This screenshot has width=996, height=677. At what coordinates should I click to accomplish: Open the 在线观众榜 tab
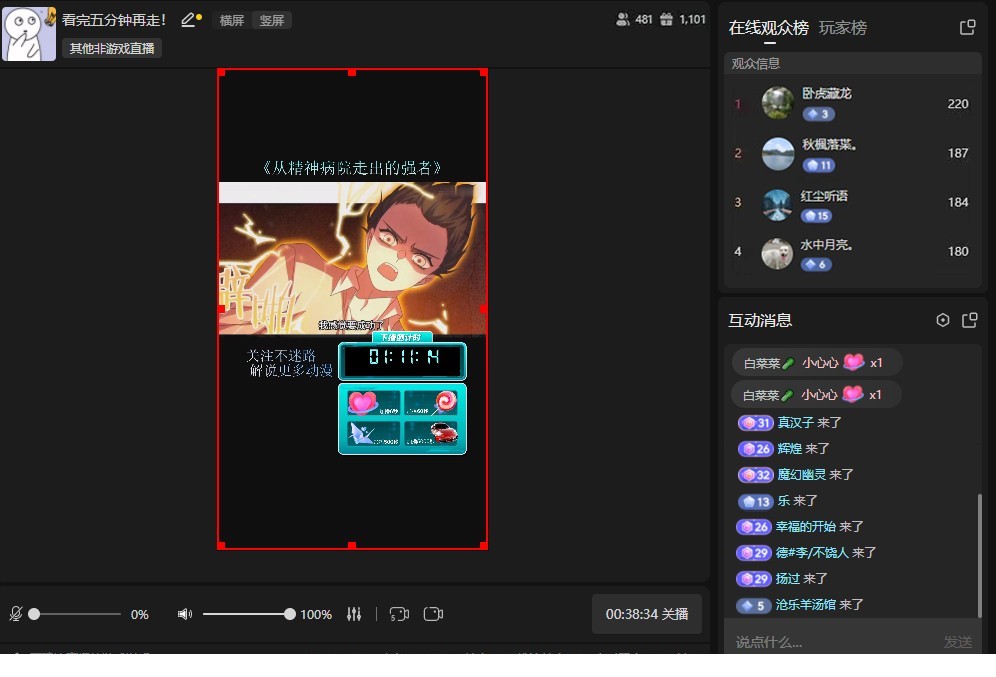[x=769, y=28]
